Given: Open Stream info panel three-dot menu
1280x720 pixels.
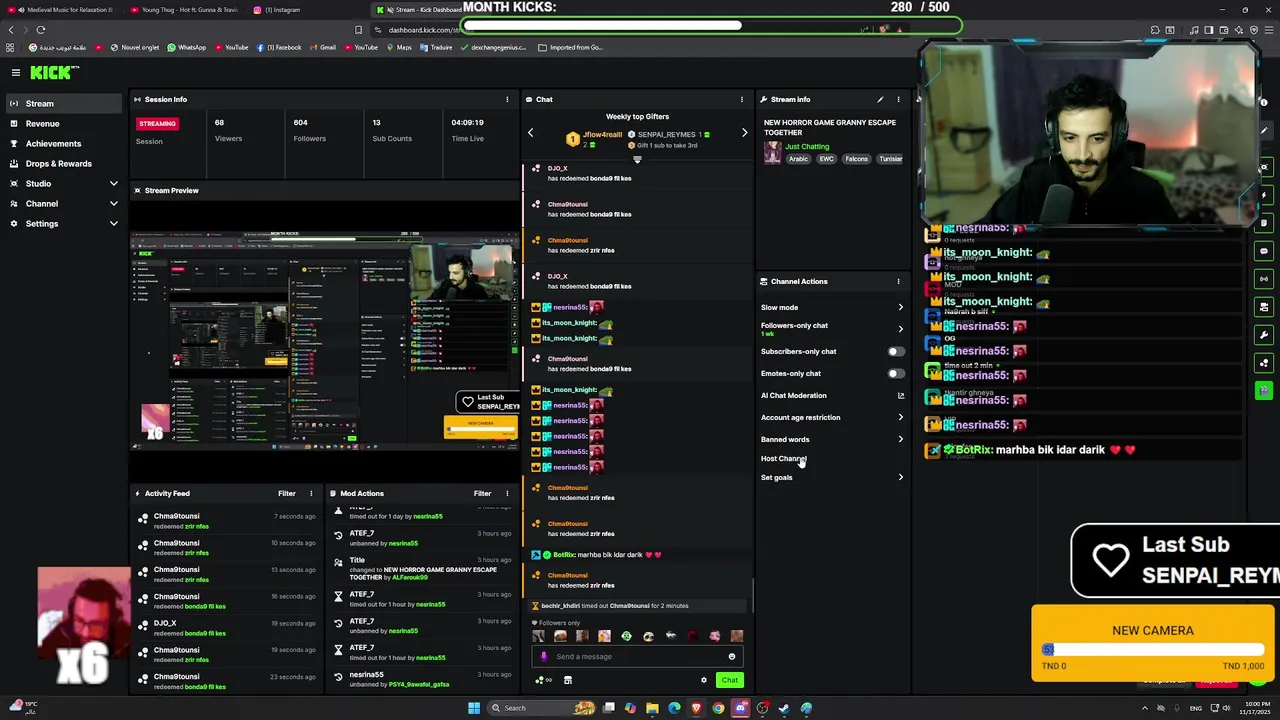Looking at the screenshot, I should pos(898,99).
